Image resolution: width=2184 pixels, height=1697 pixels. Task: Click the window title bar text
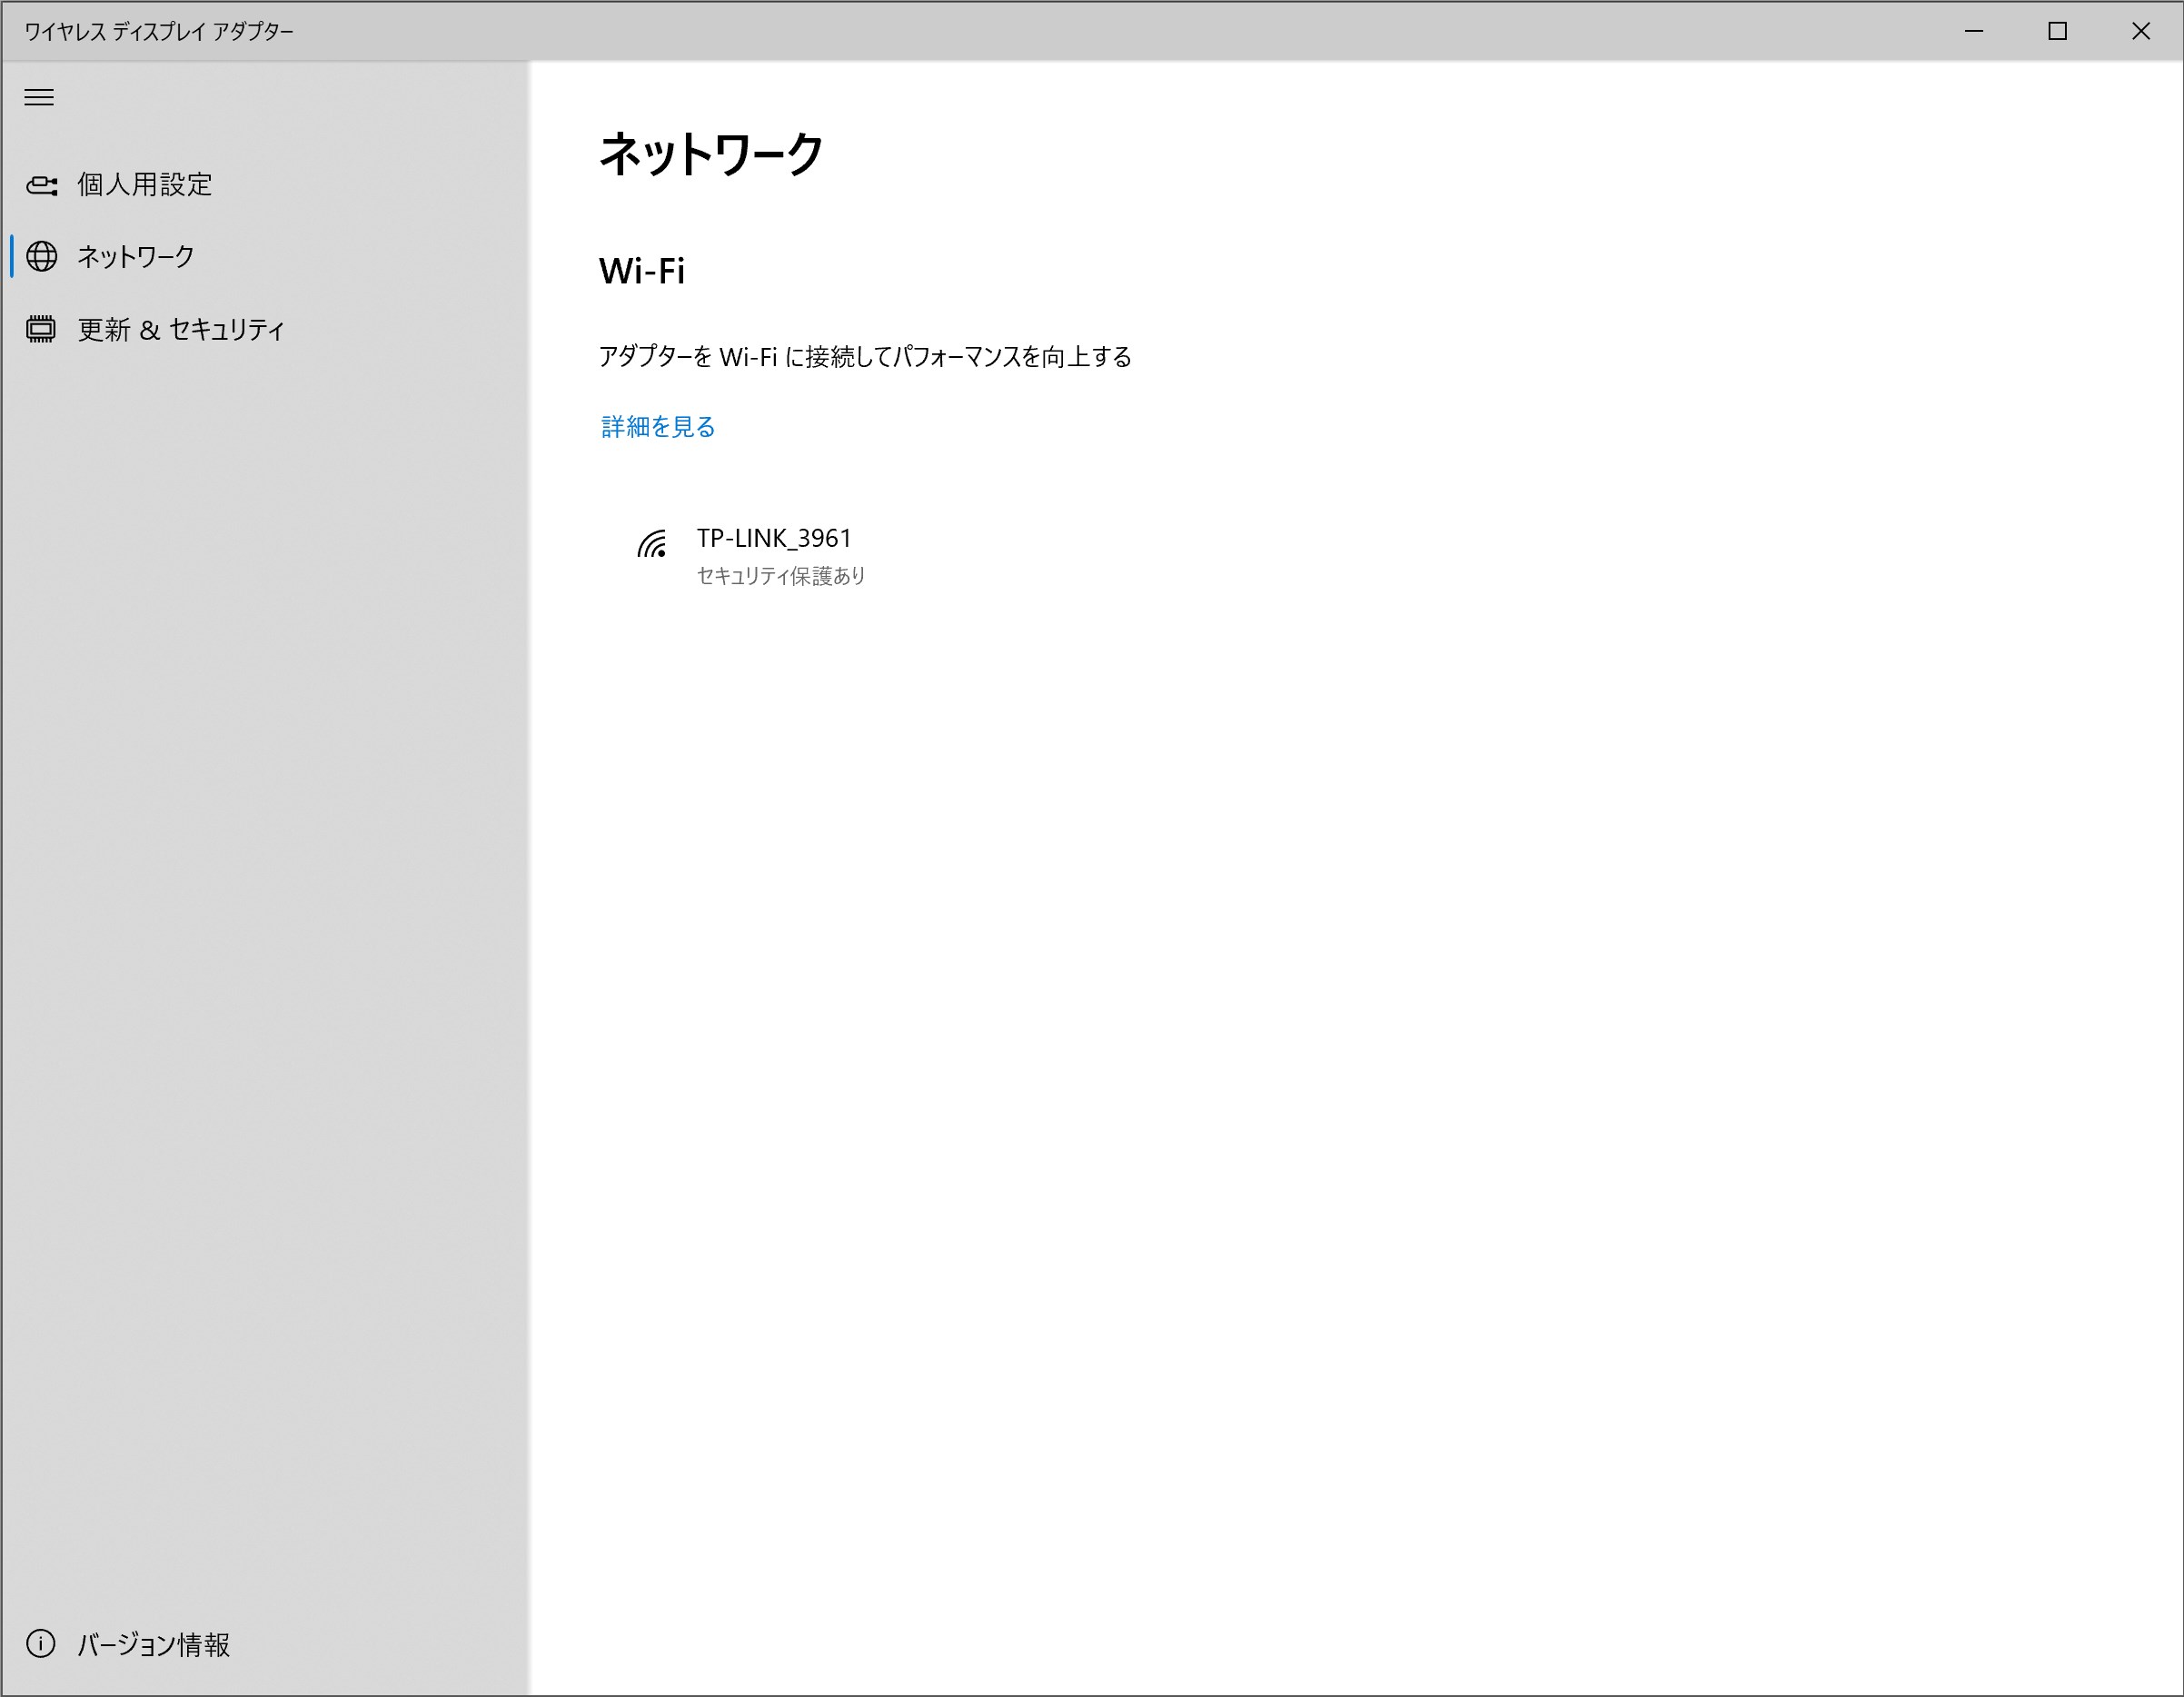(159, 31)
